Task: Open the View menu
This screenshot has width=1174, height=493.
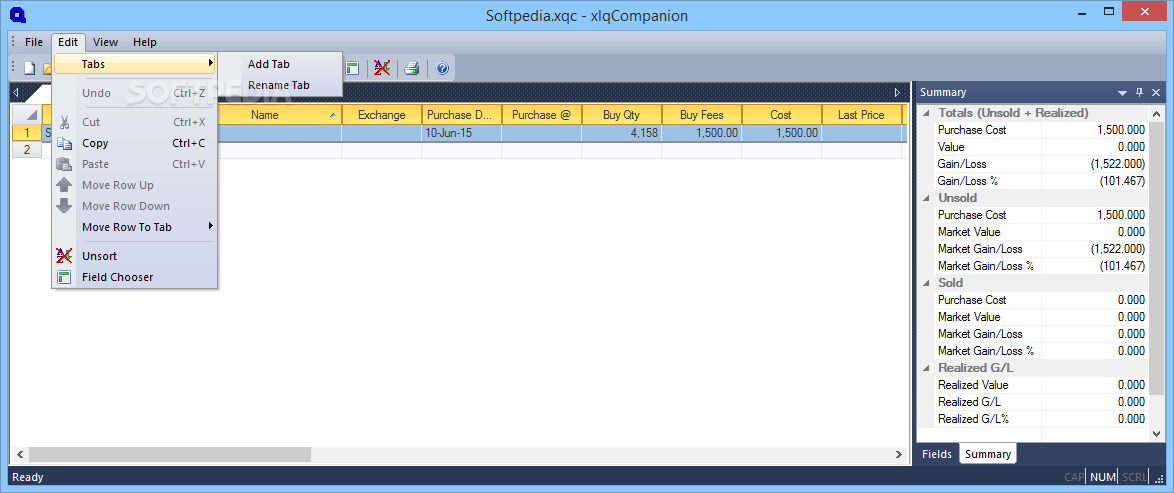Action: click(106, 42)
